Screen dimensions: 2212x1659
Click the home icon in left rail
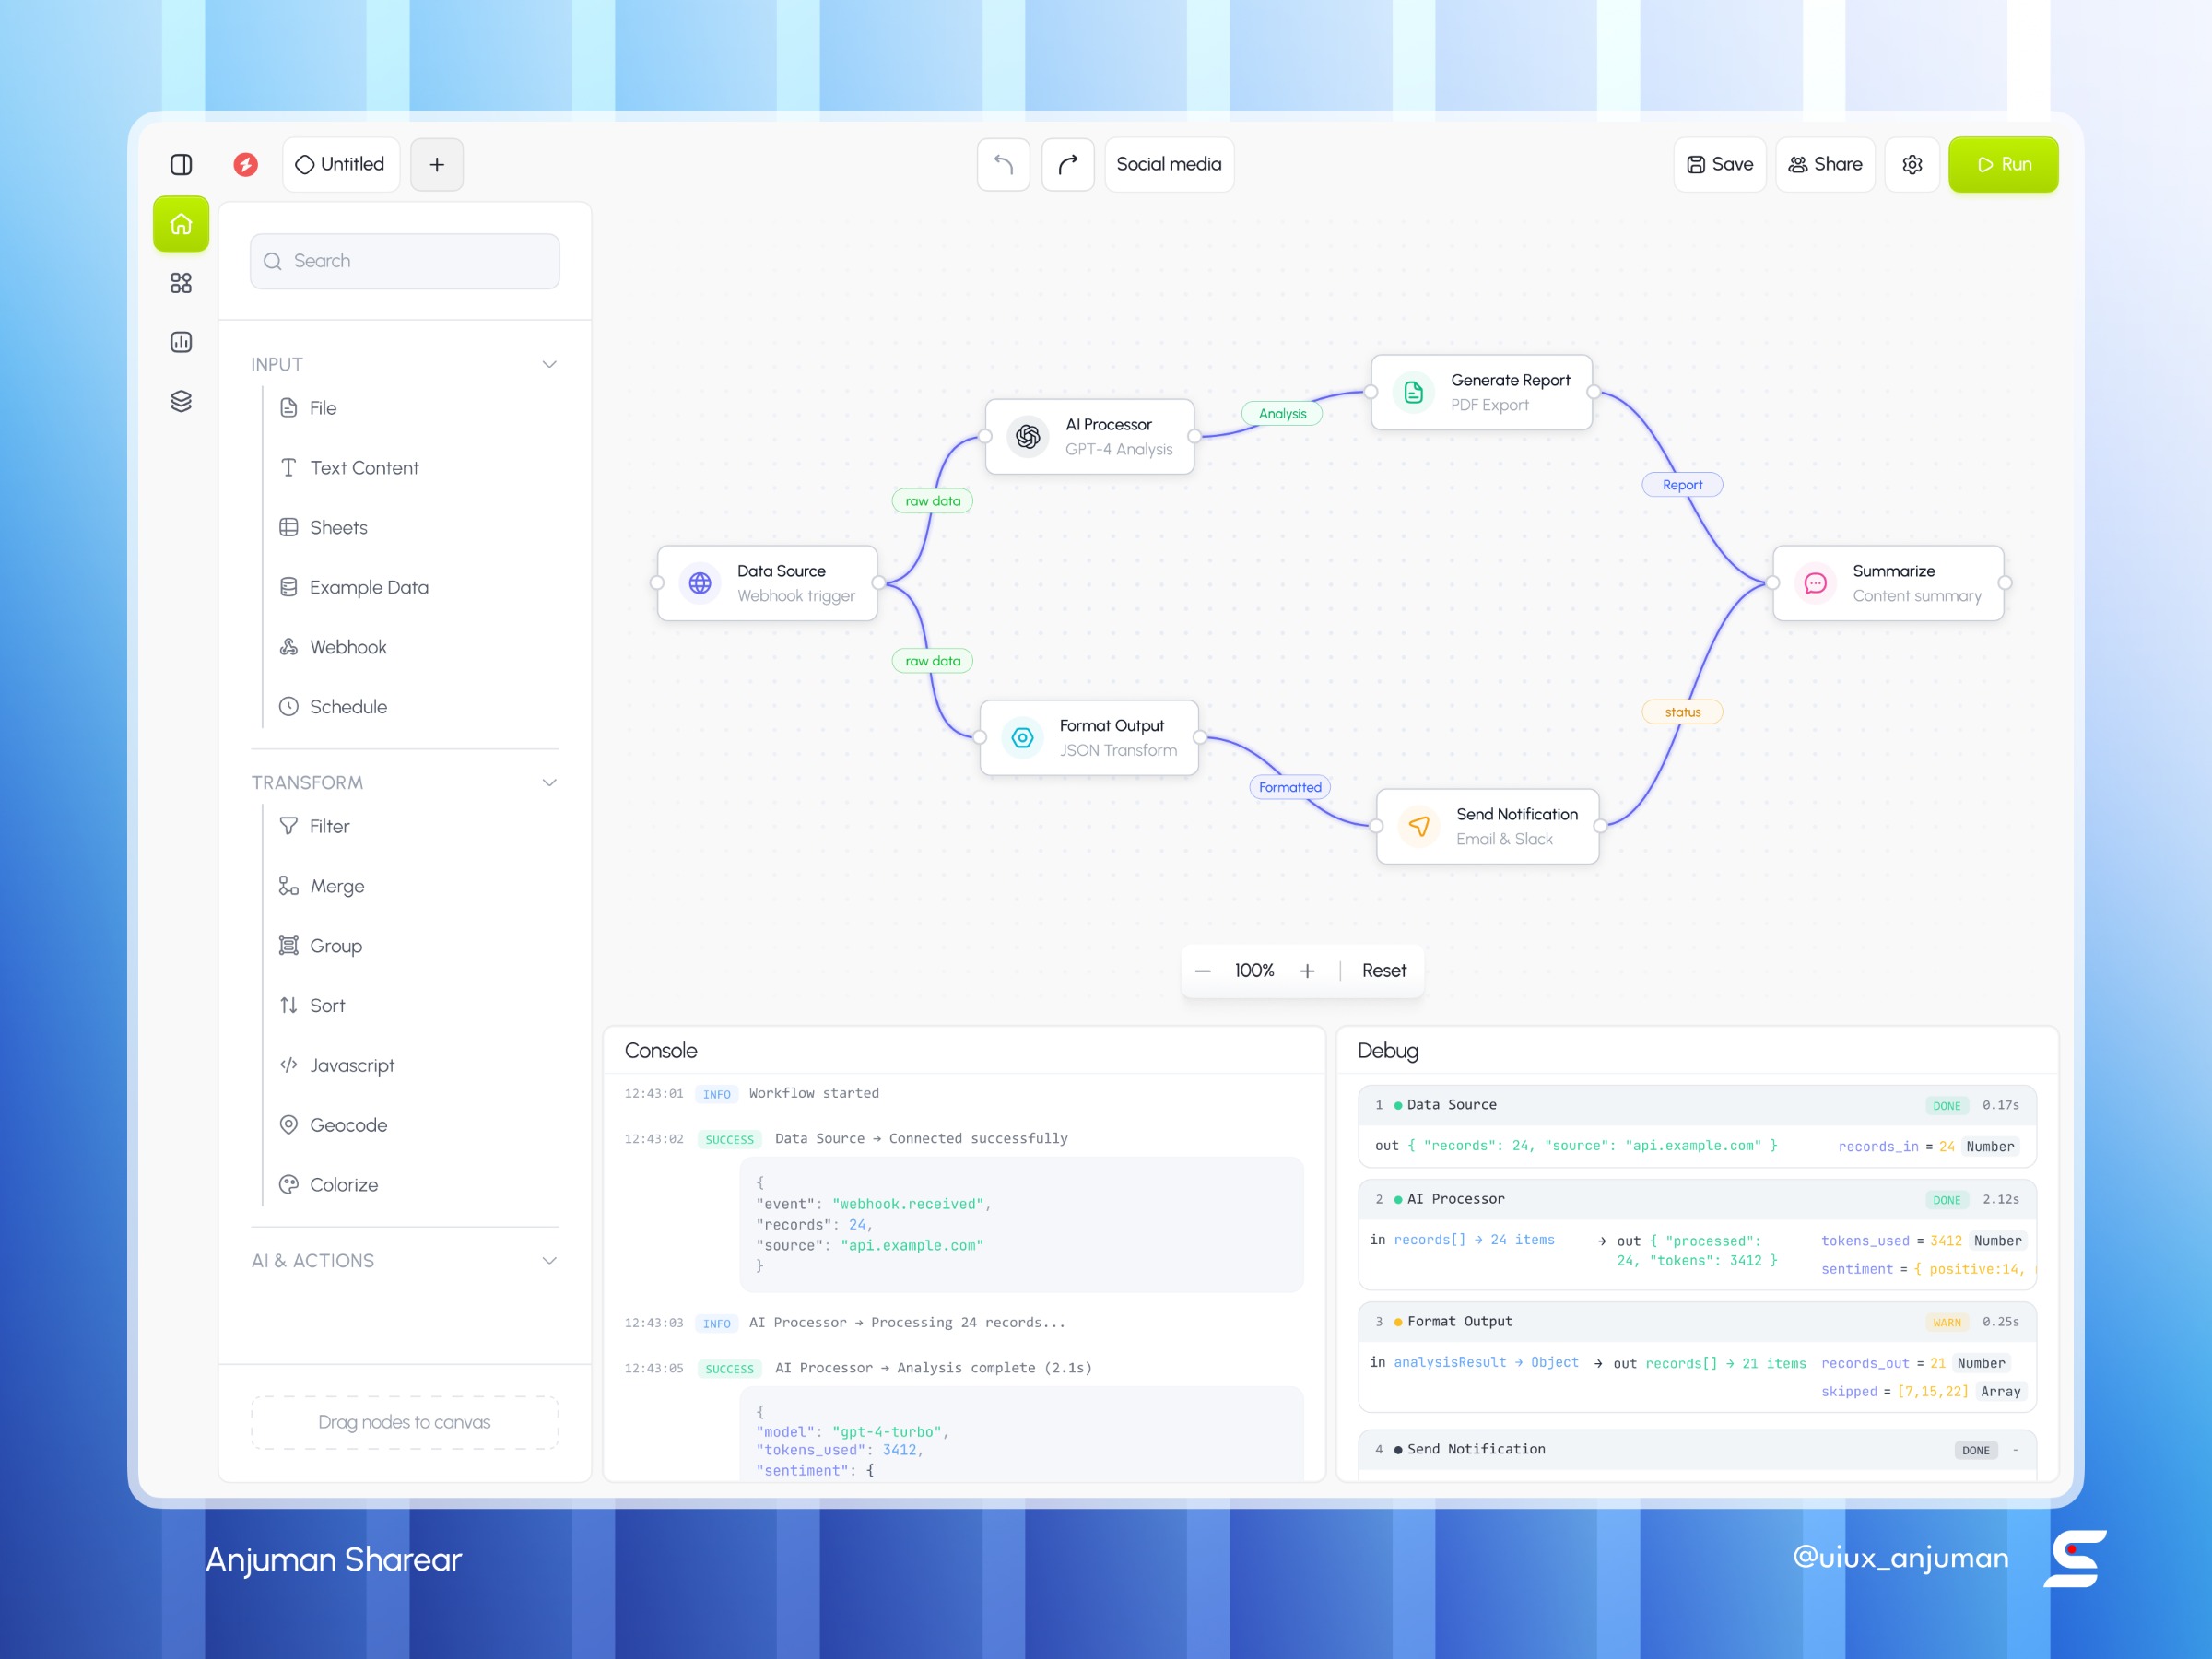pos(181,224)
